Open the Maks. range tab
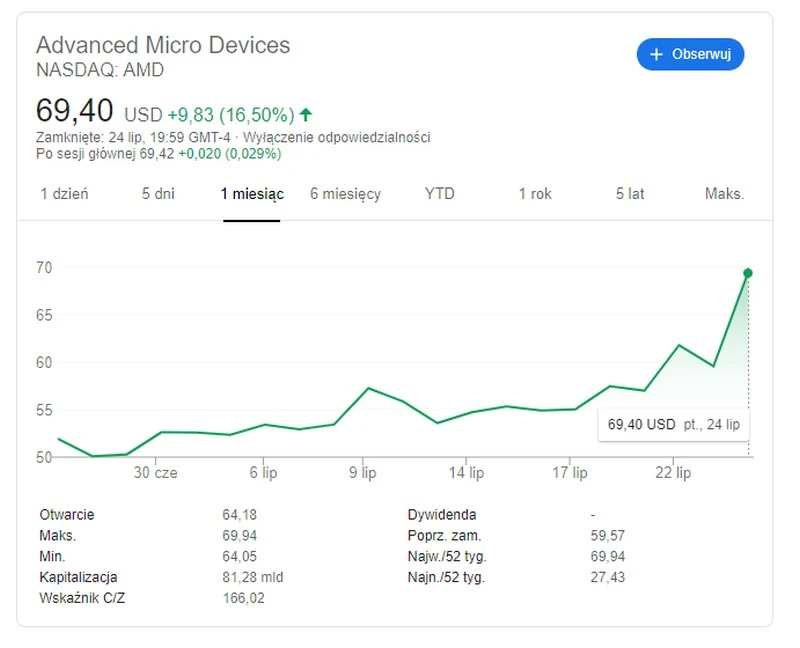Screen dimensions: 800x648 click(724, 194)
